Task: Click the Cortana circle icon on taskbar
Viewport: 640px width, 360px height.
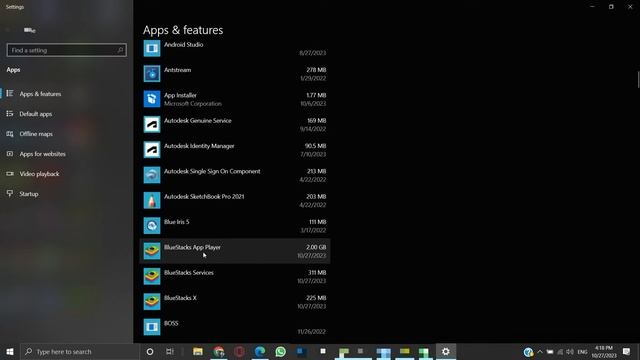Action: (x=150, y=351)
